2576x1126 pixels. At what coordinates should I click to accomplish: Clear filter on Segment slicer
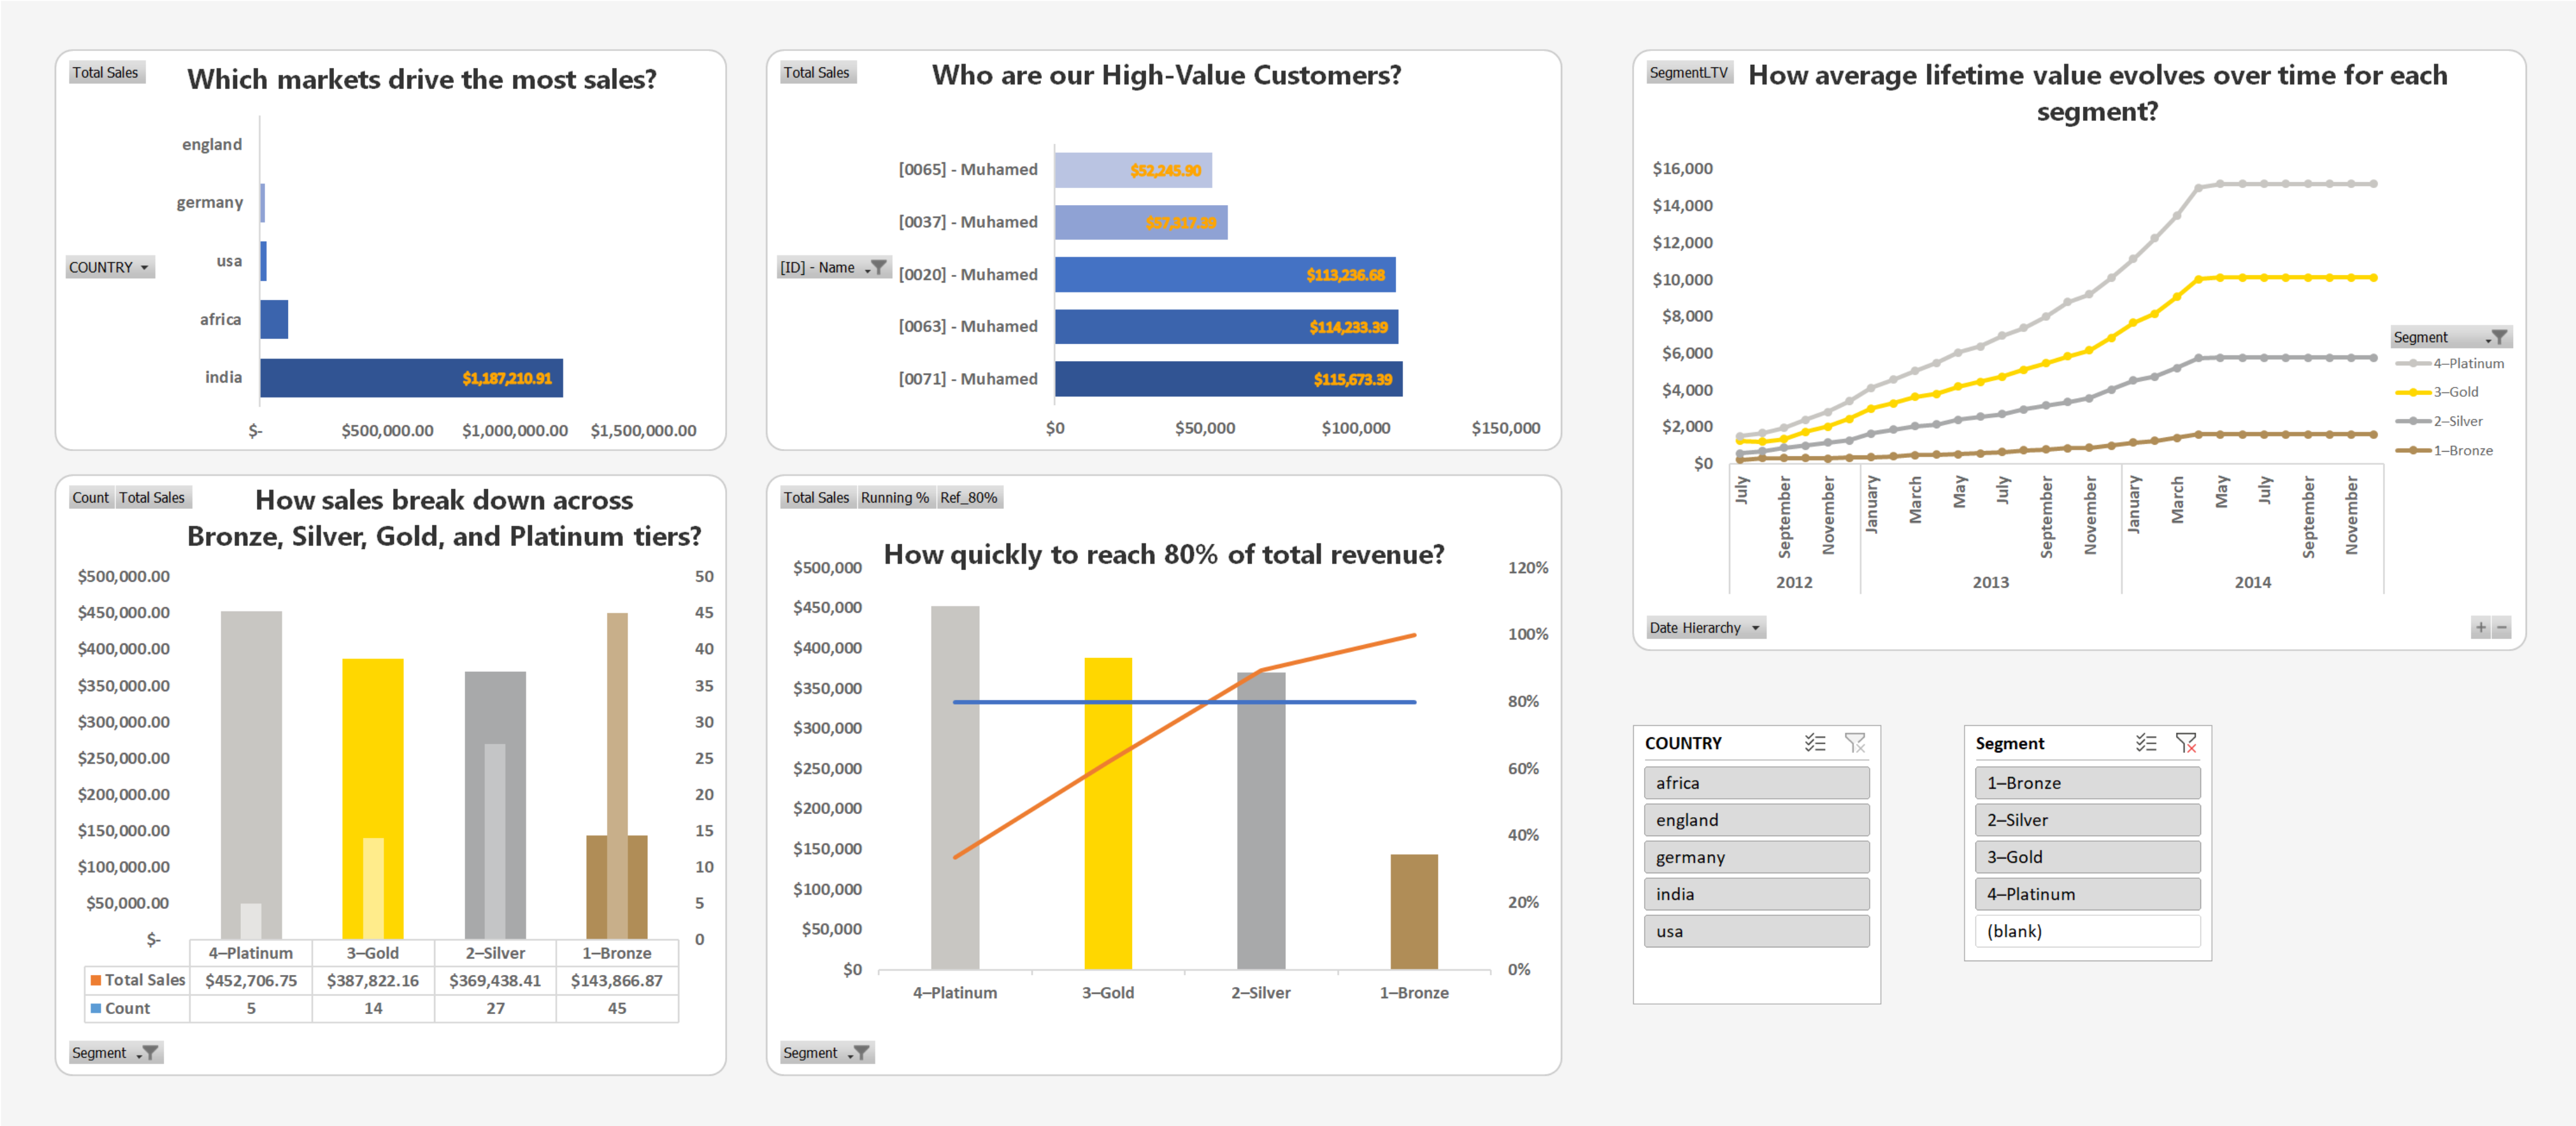pos(2186,743)
